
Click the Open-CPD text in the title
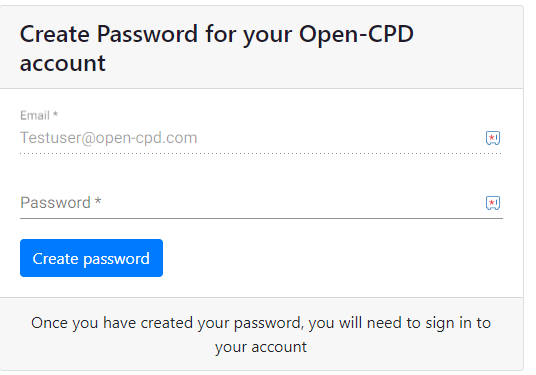357,35
